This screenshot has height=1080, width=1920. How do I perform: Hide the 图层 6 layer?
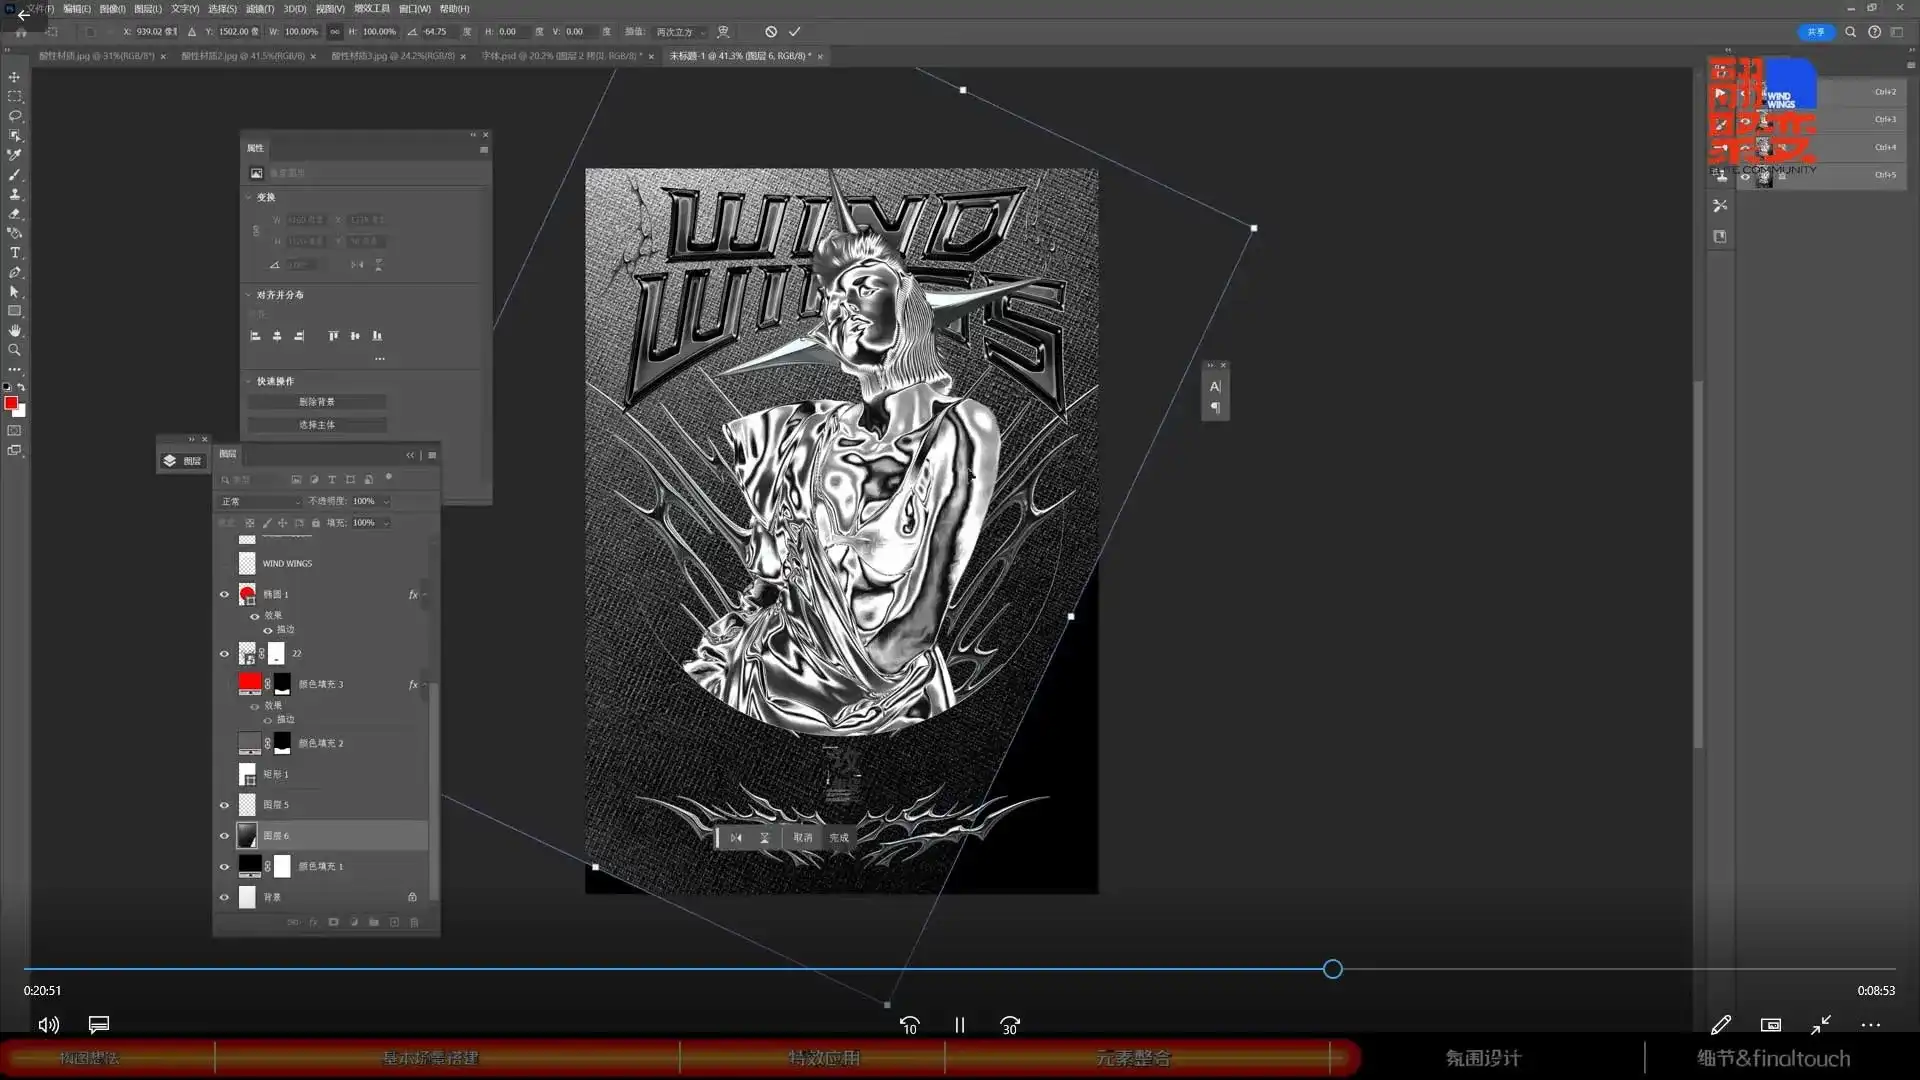pyautogui.click(x=224, y=836)
